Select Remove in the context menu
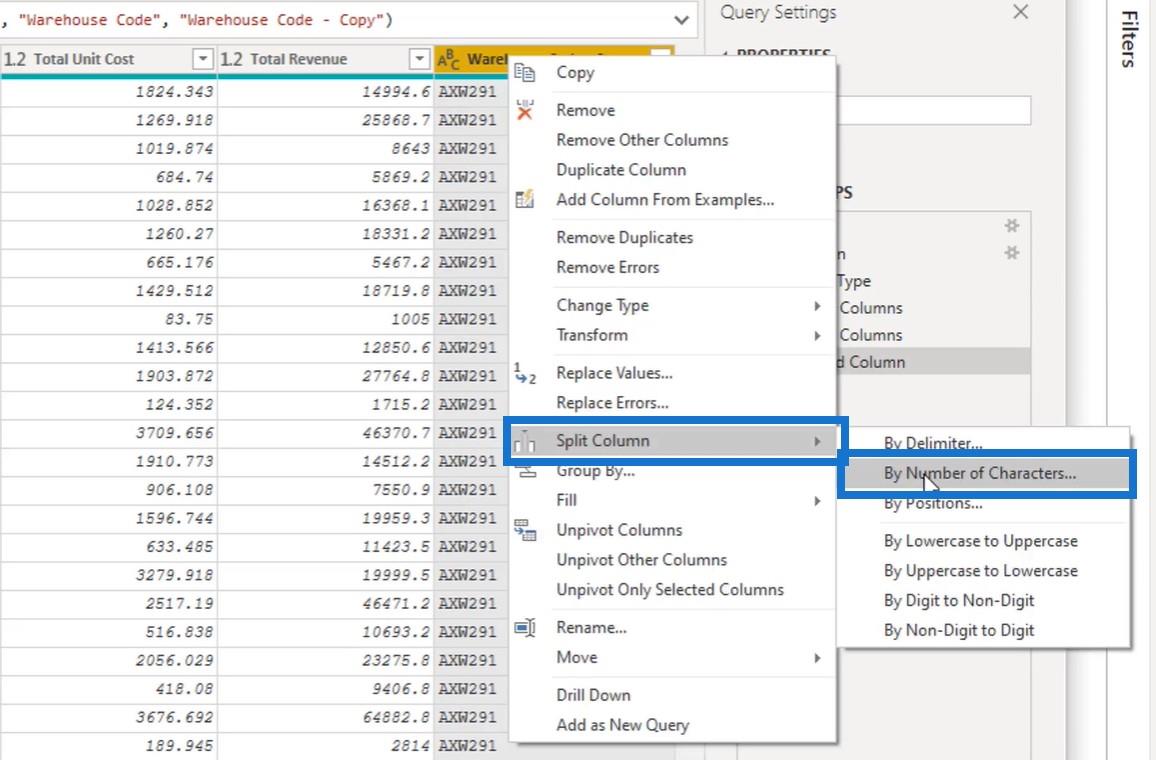 (585, 110)
